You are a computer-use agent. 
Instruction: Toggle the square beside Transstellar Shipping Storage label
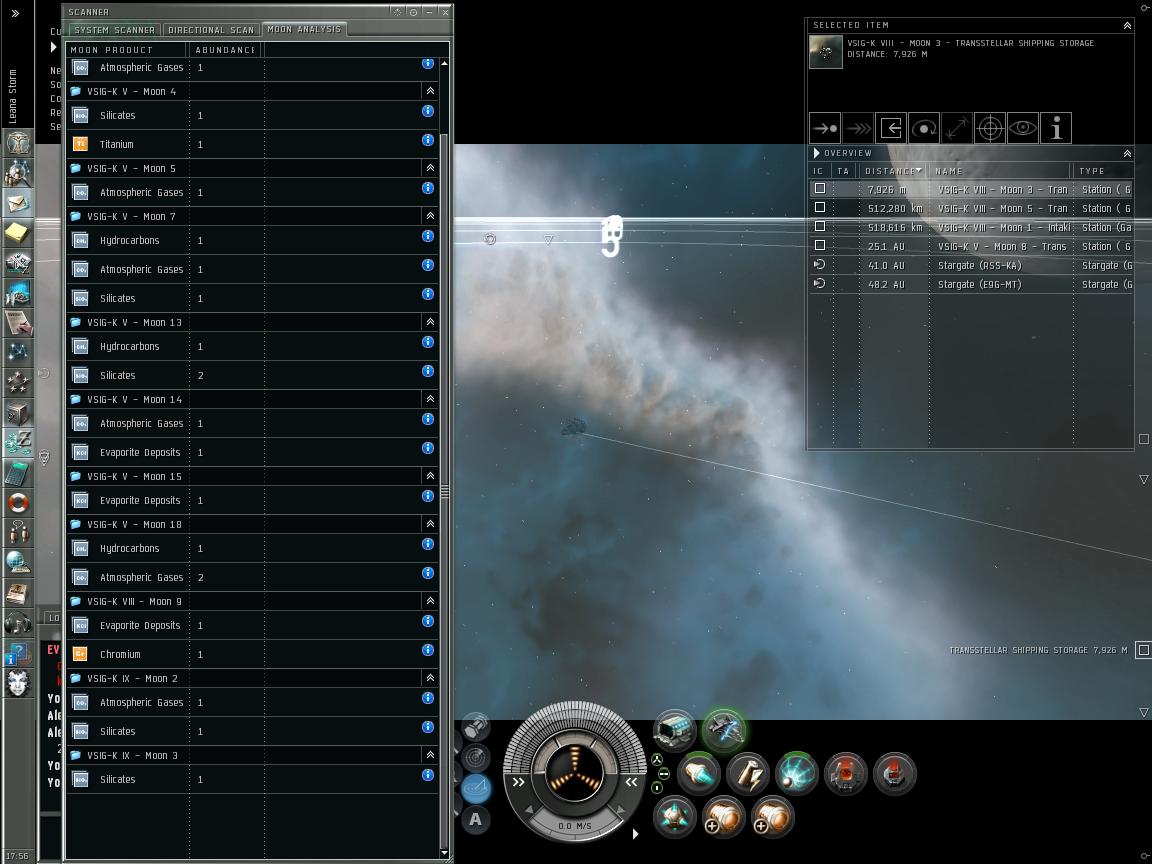point(1143,649)
